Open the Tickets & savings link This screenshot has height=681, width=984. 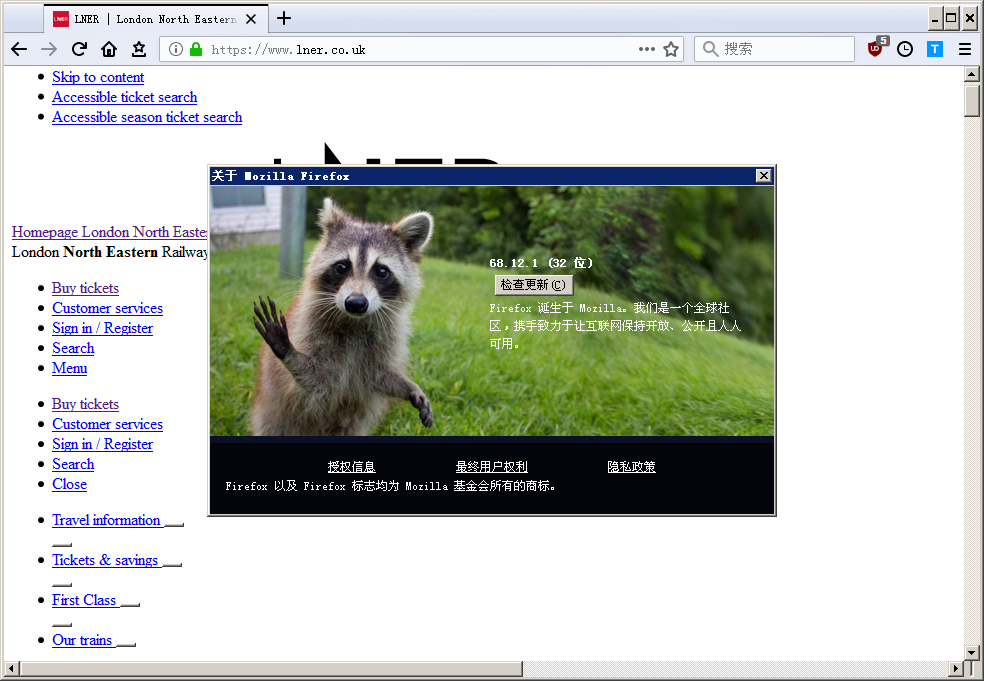click(x=105, y=560)
